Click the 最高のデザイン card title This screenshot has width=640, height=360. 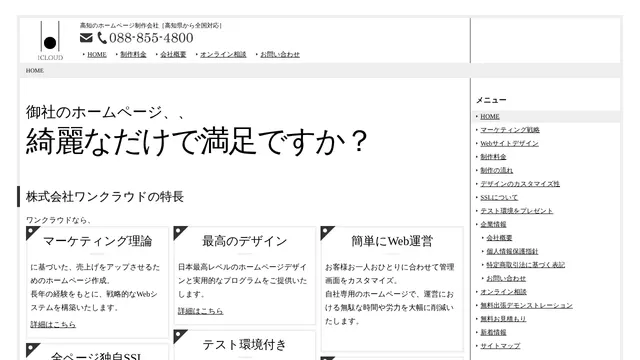click(x=244, y=241)
